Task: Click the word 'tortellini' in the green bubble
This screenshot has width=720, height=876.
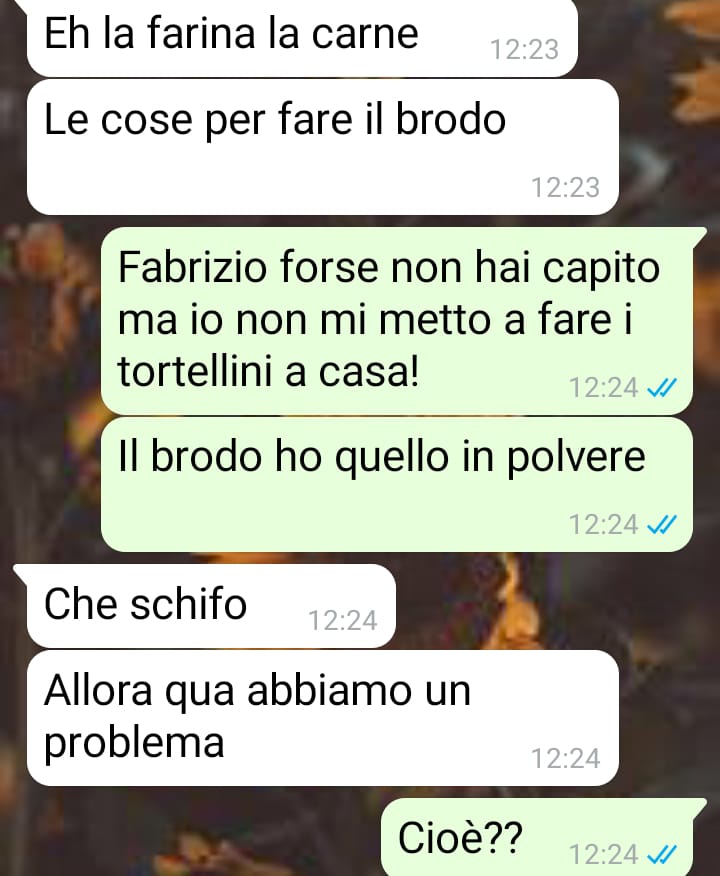Action: pyautogui.click(x=195, y=371)
